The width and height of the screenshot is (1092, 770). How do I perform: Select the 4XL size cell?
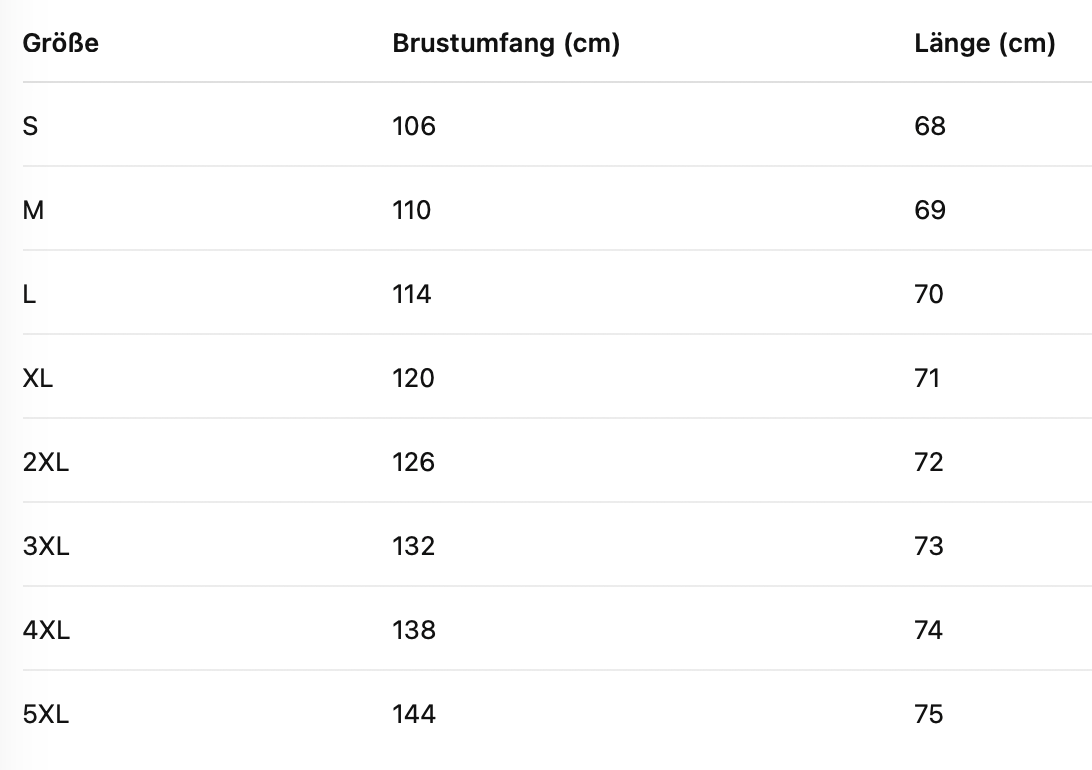(x=46, y=630)
